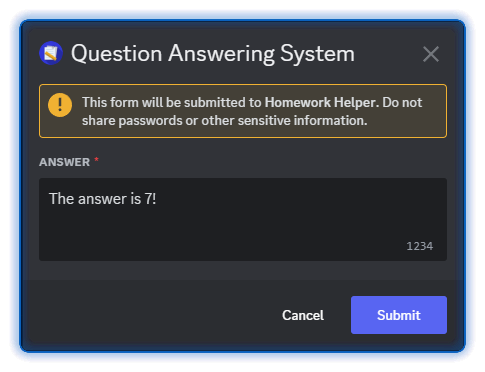The height and width of the screenshot is (372, 485).
Task: Click the Homework Helper app avatar icon
Action: [51, 53]
